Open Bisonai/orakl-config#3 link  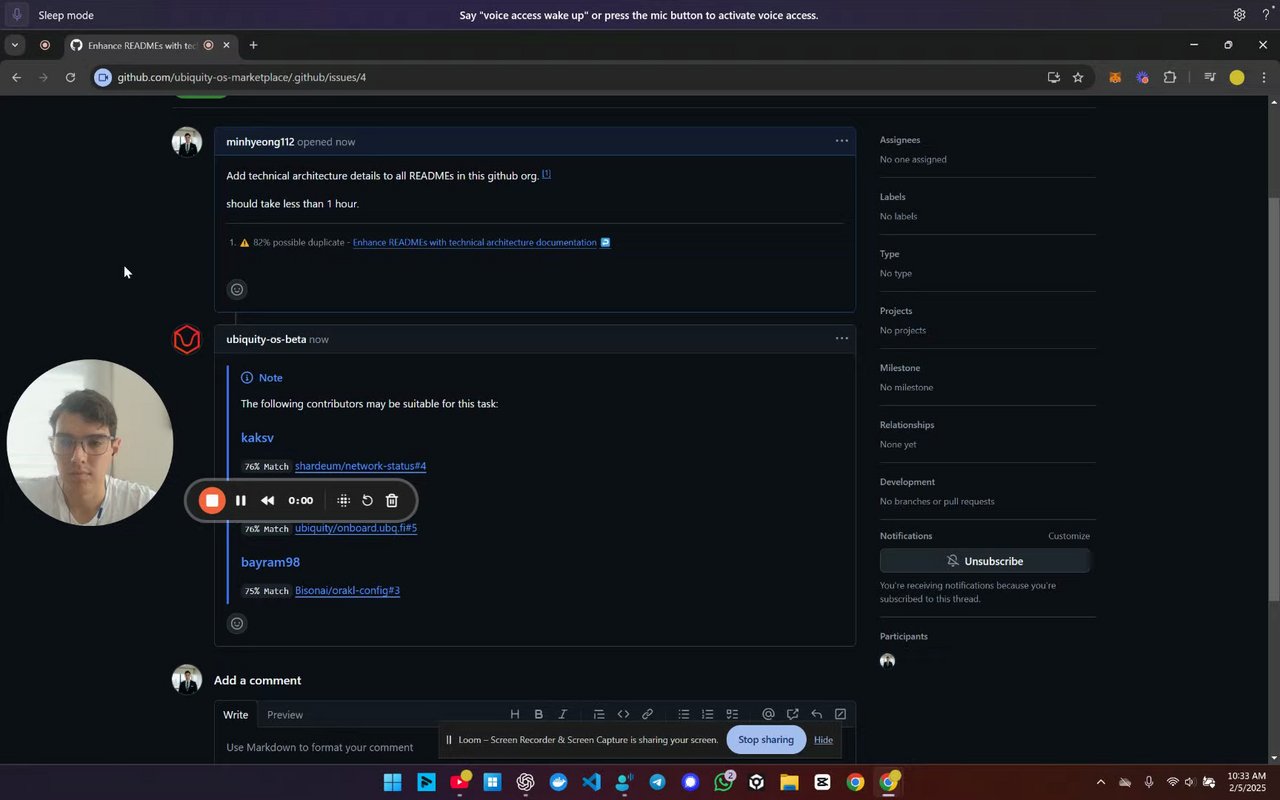coord(347,590)
